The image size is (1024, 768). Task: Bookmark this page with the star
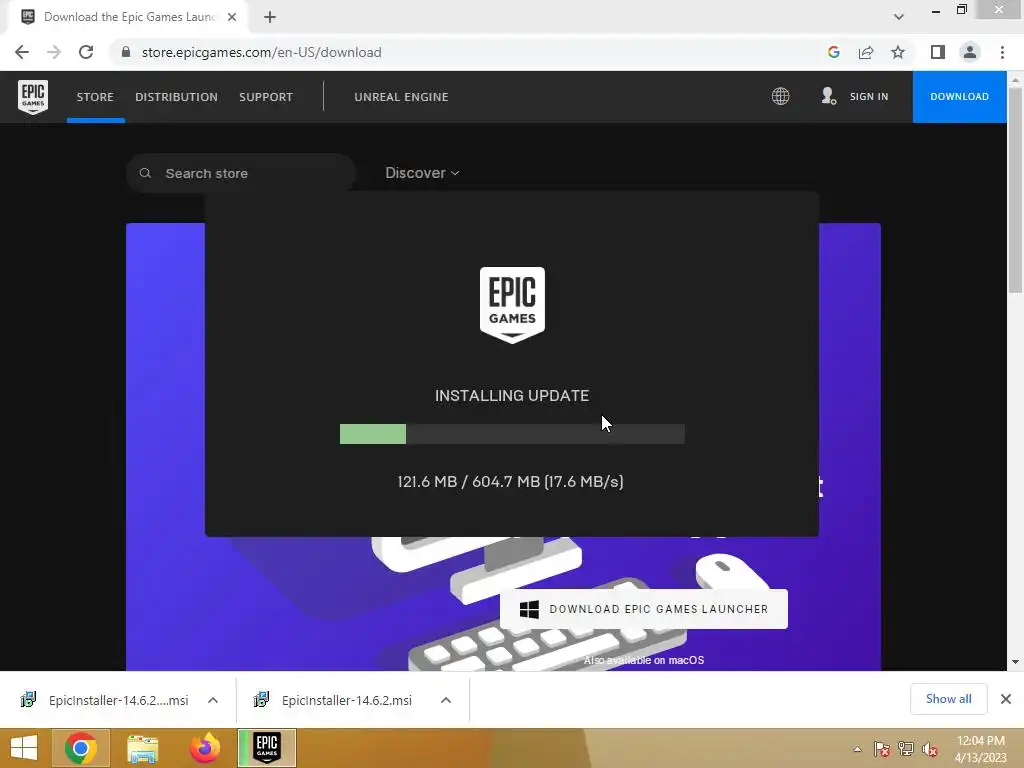898,52
